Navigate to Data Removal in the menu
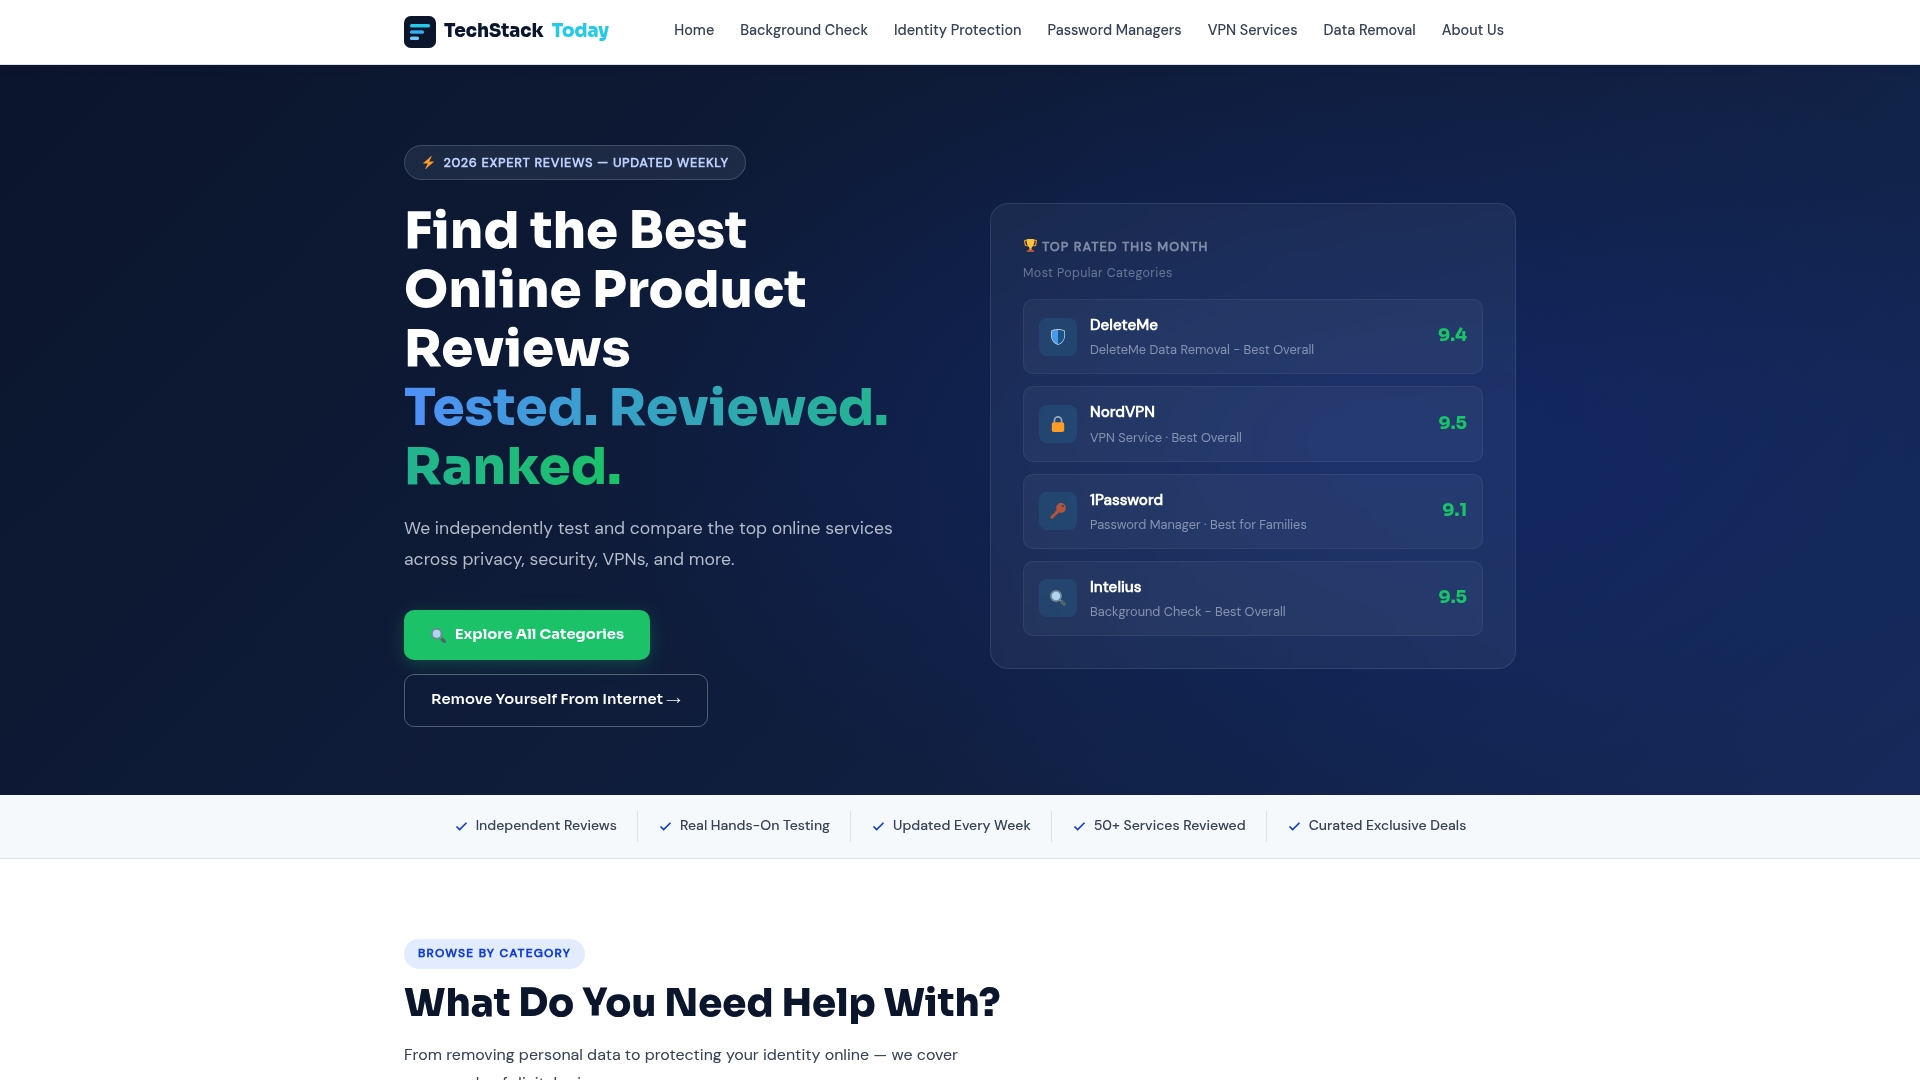Screen dimensions: 1920x1080 tap(1369, 30)
